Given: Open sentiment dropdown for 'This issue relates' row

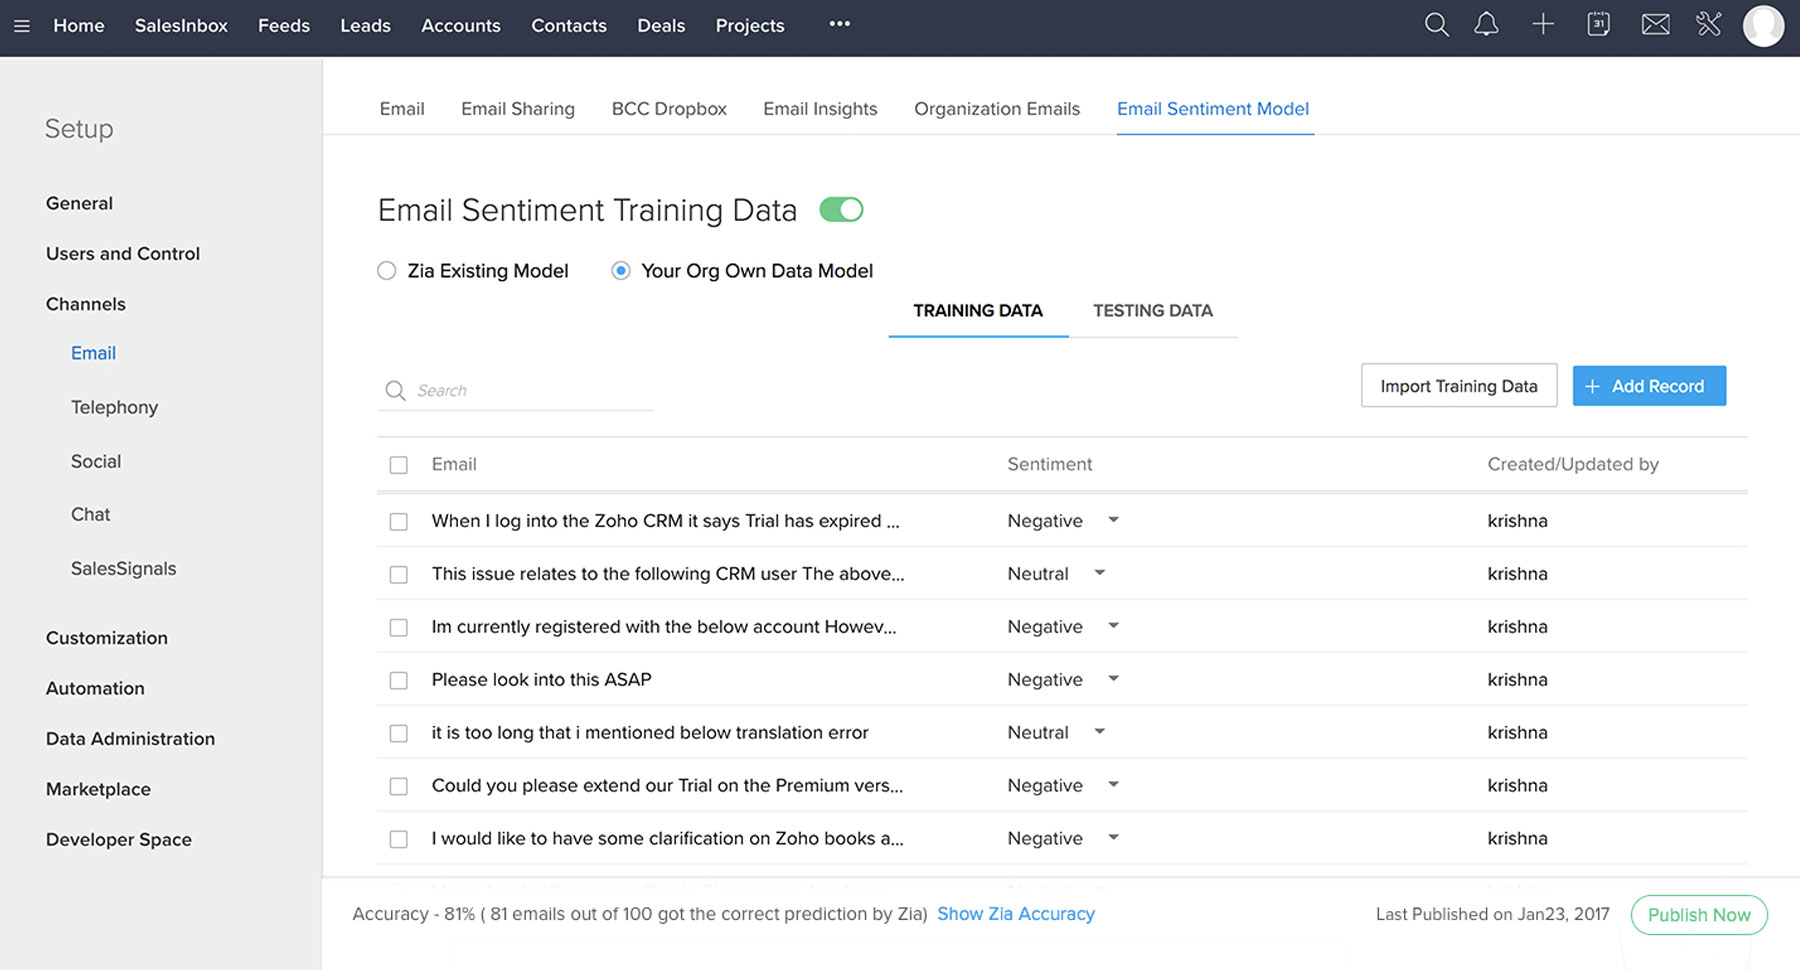Looking at the screenshot, I should click(x=1099, y=573).
